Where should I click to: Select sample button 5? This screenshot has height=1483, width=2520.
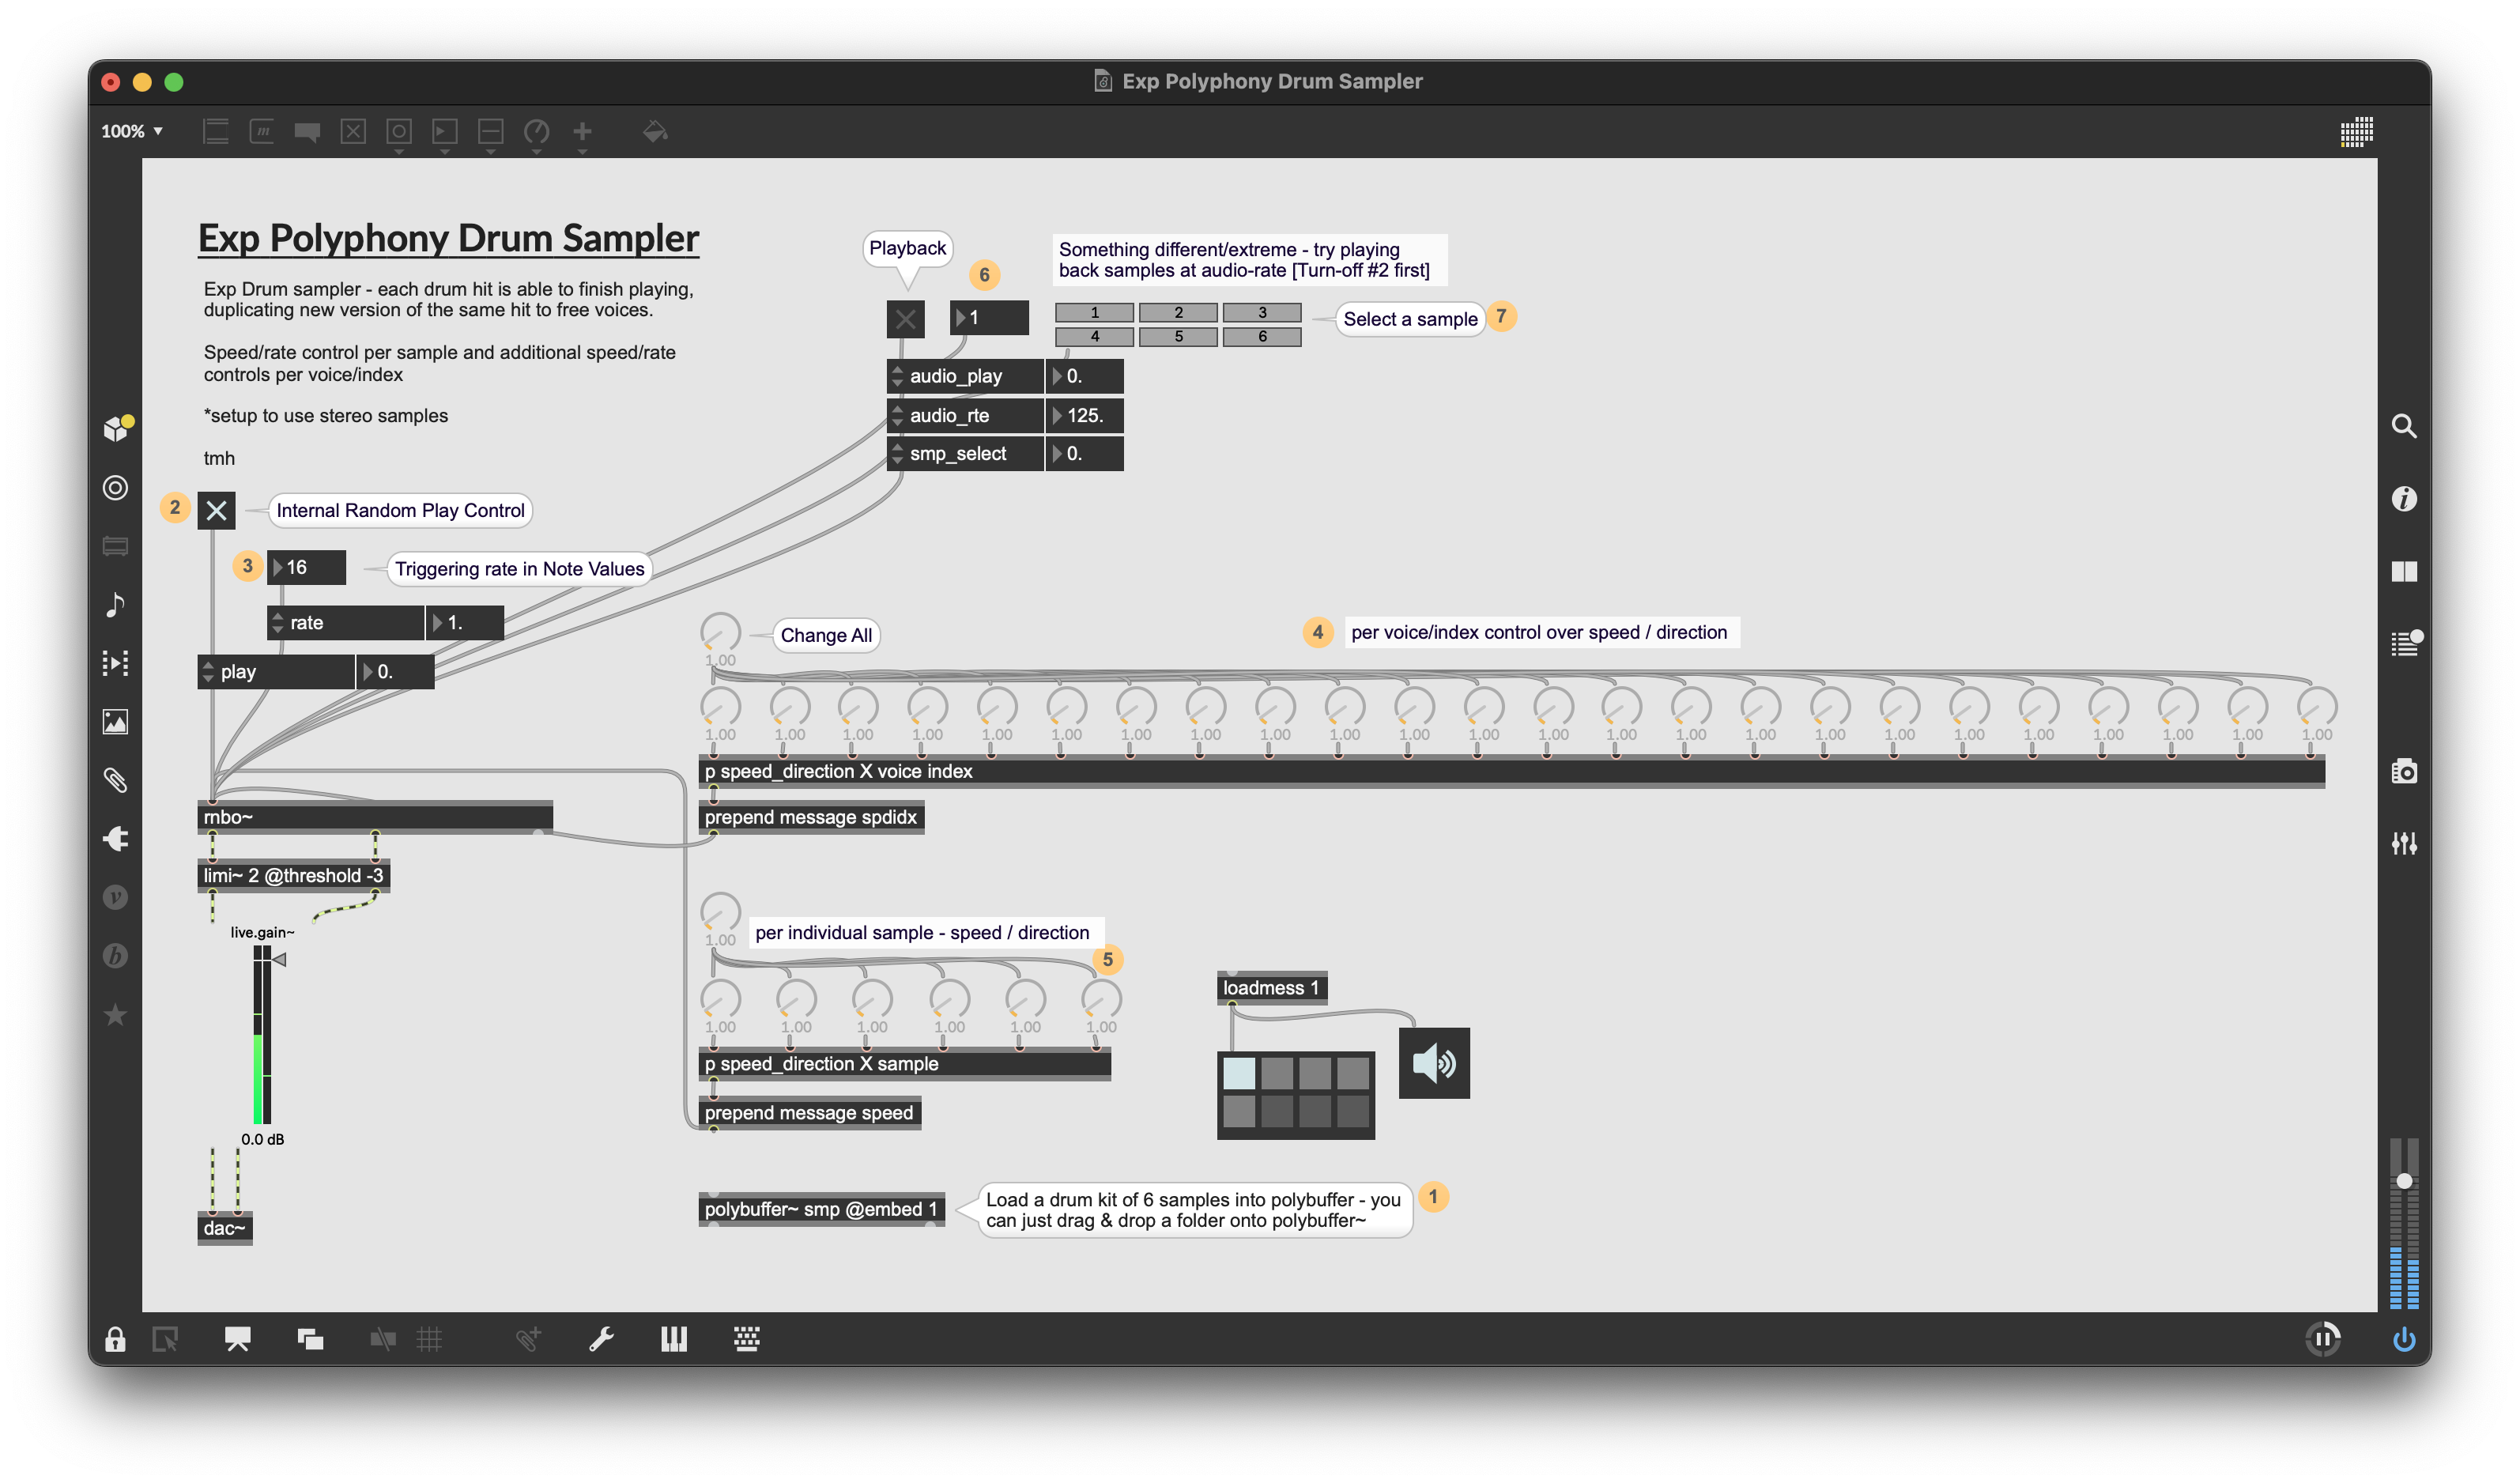tap(1178, 336)
